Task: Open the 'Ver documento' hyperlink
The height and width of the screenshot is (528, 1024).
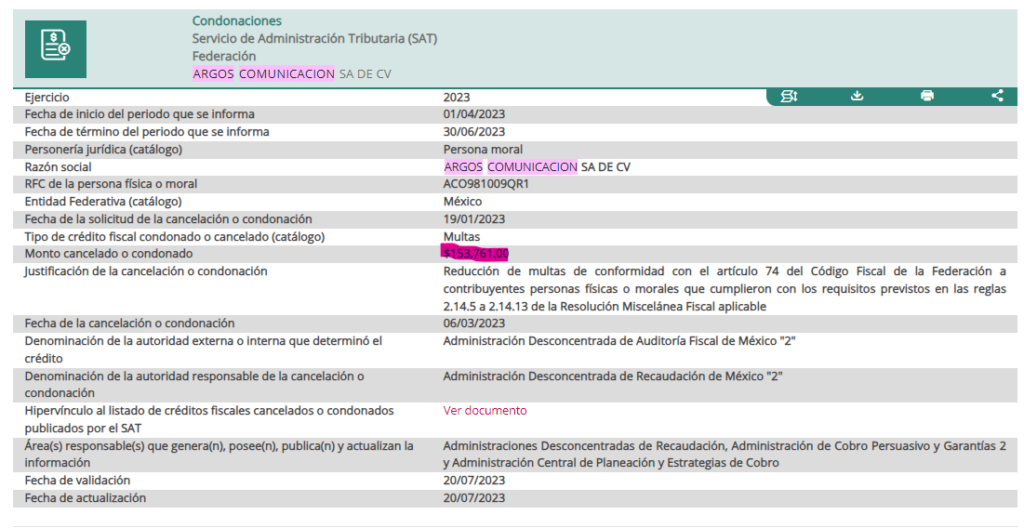Action: click(484, 411)
